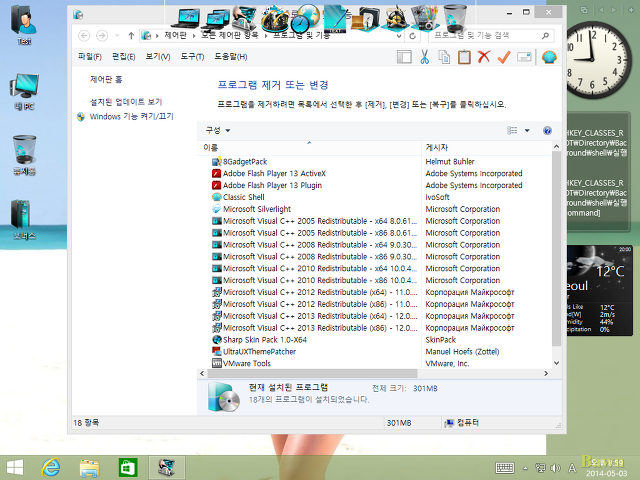640x480 pixels.
Task: Open Windows 기능 켜기/끄기 link
Action: pos(131,117)
